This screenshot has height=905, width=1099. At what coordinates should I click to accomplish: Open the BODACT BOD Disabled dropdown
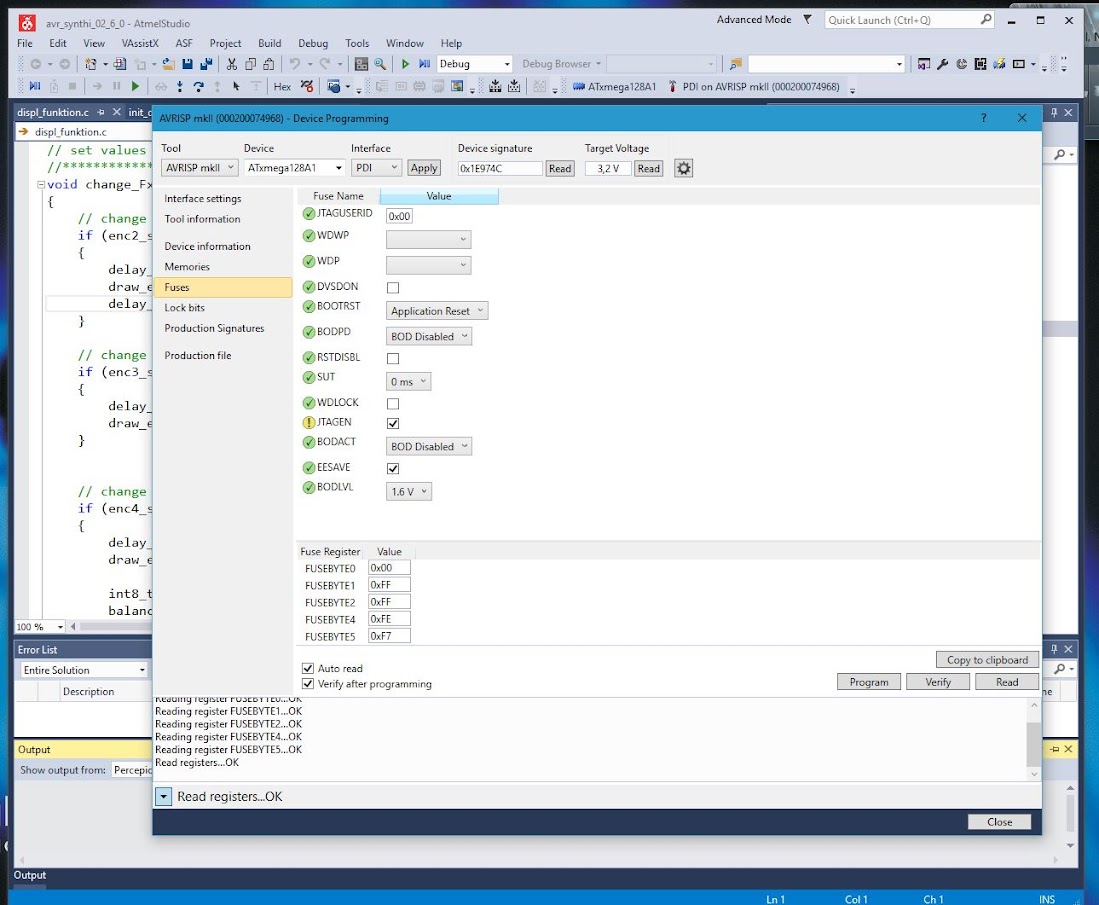428,447
